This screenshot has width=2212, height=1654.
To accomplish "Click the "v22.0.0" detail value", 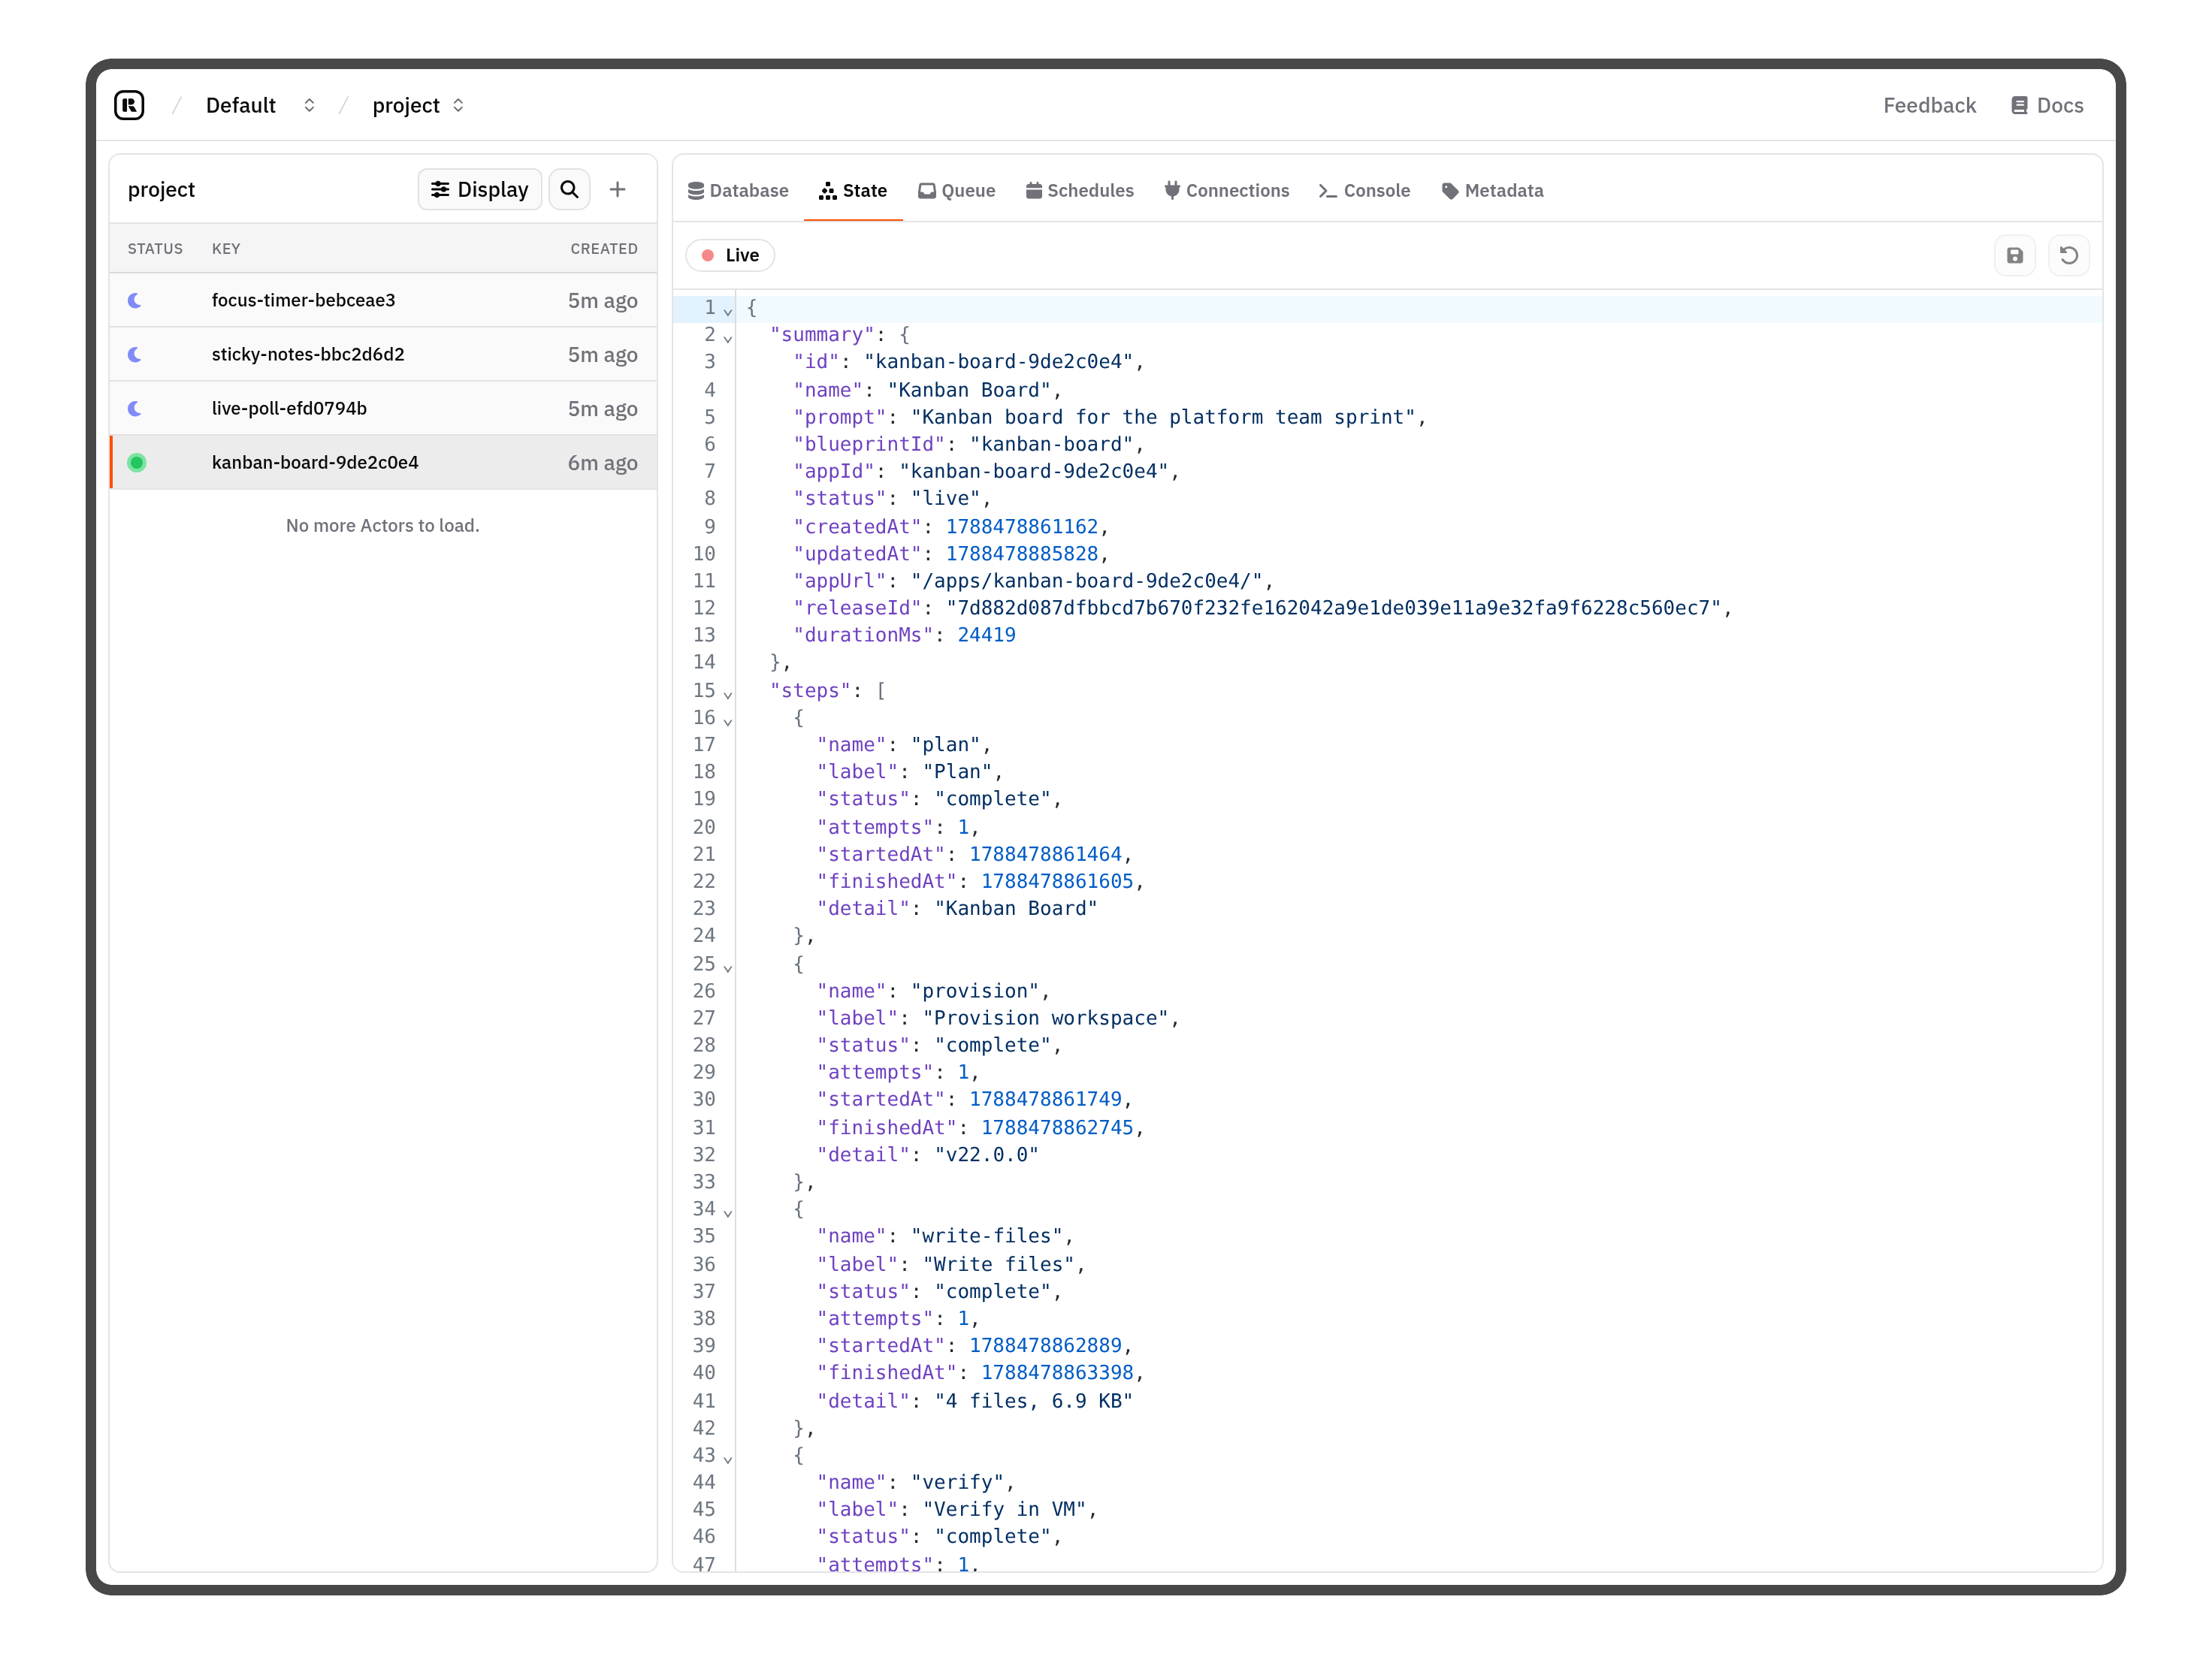I will pyautogui.click(x=986, y=1154).
